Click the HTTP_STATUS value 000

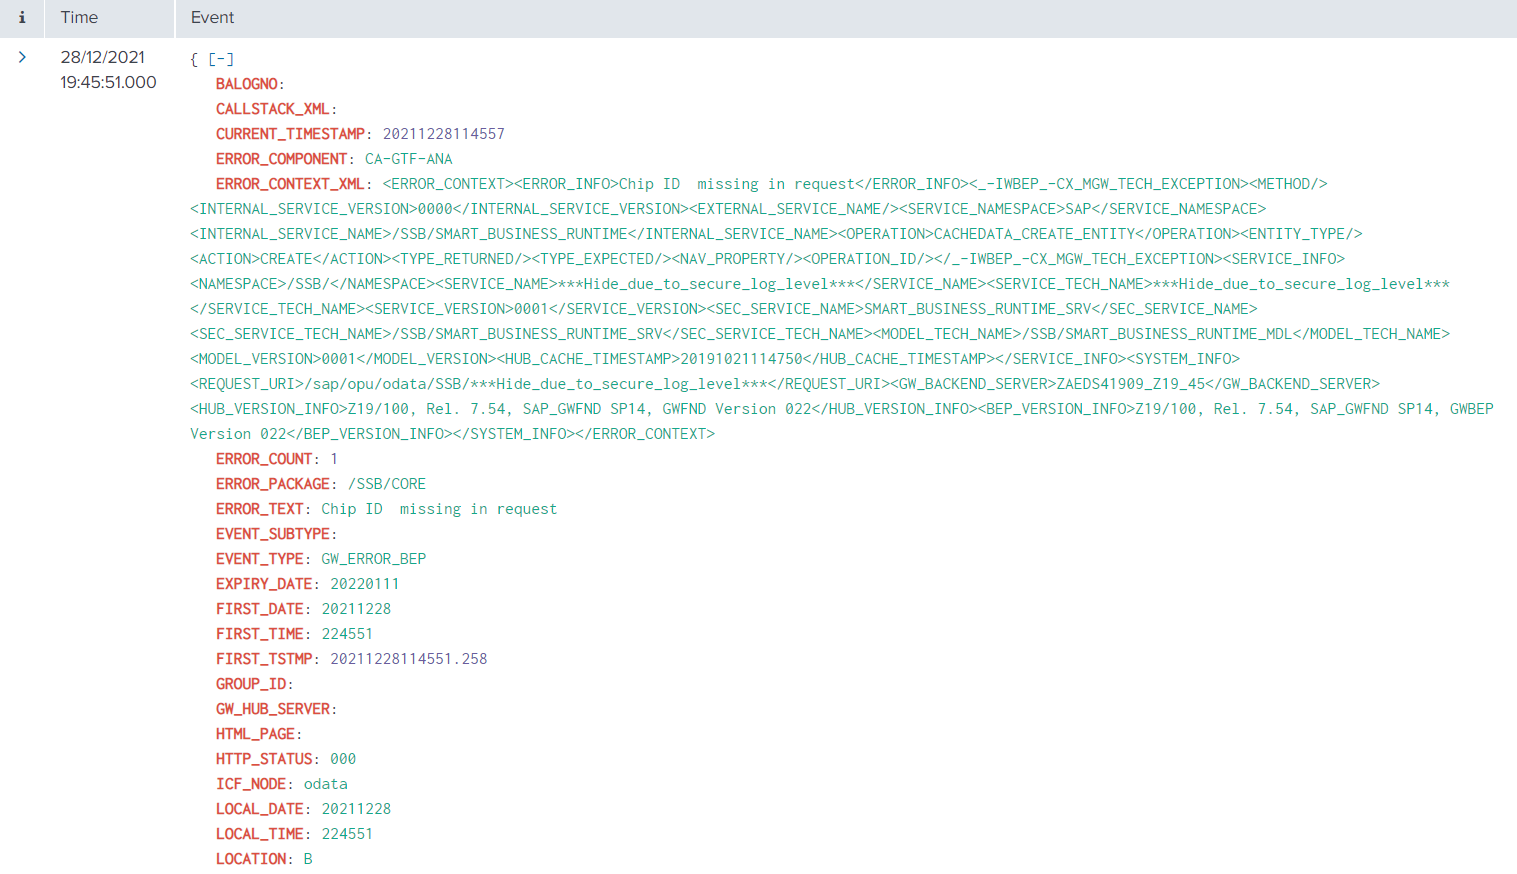click(342, 759)
